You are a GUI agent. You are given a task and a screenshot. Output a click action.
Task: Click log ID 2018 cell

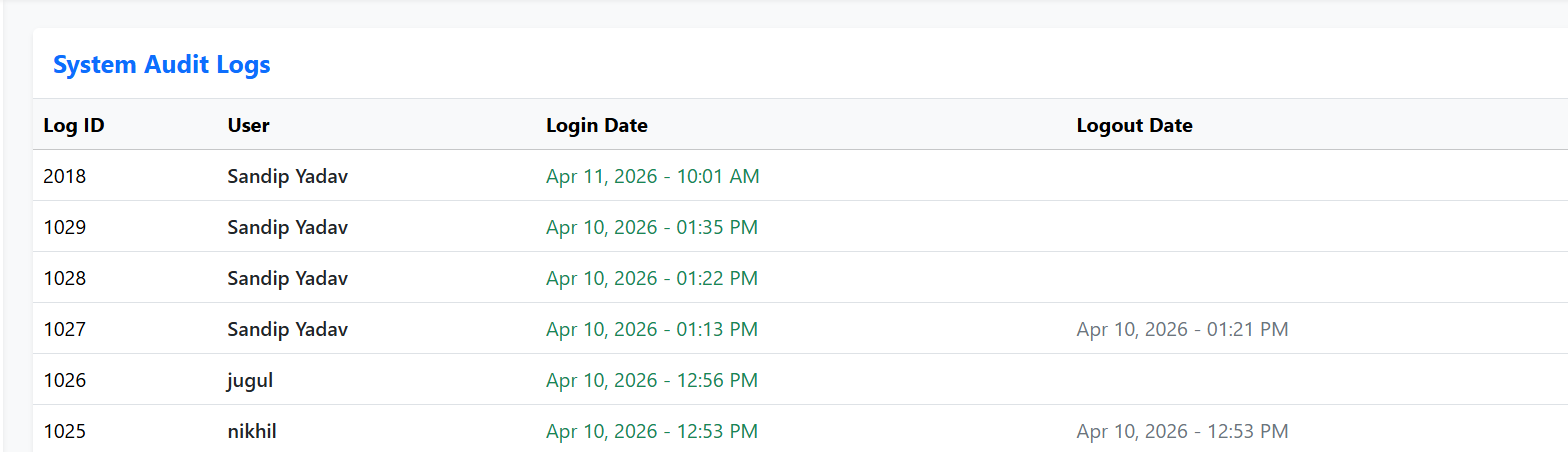coord(65,177)
